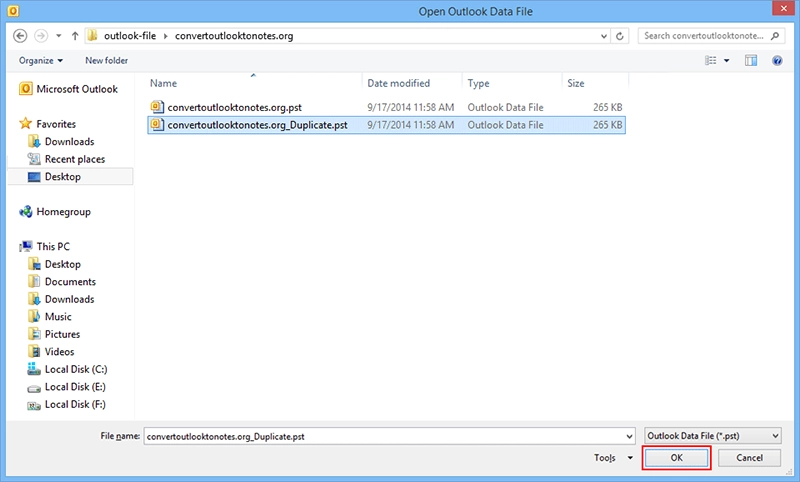Close the Open Outlook Data File dialog
Image resolution: width=800 pixels, height=482 pixels.
coord(783,9)
